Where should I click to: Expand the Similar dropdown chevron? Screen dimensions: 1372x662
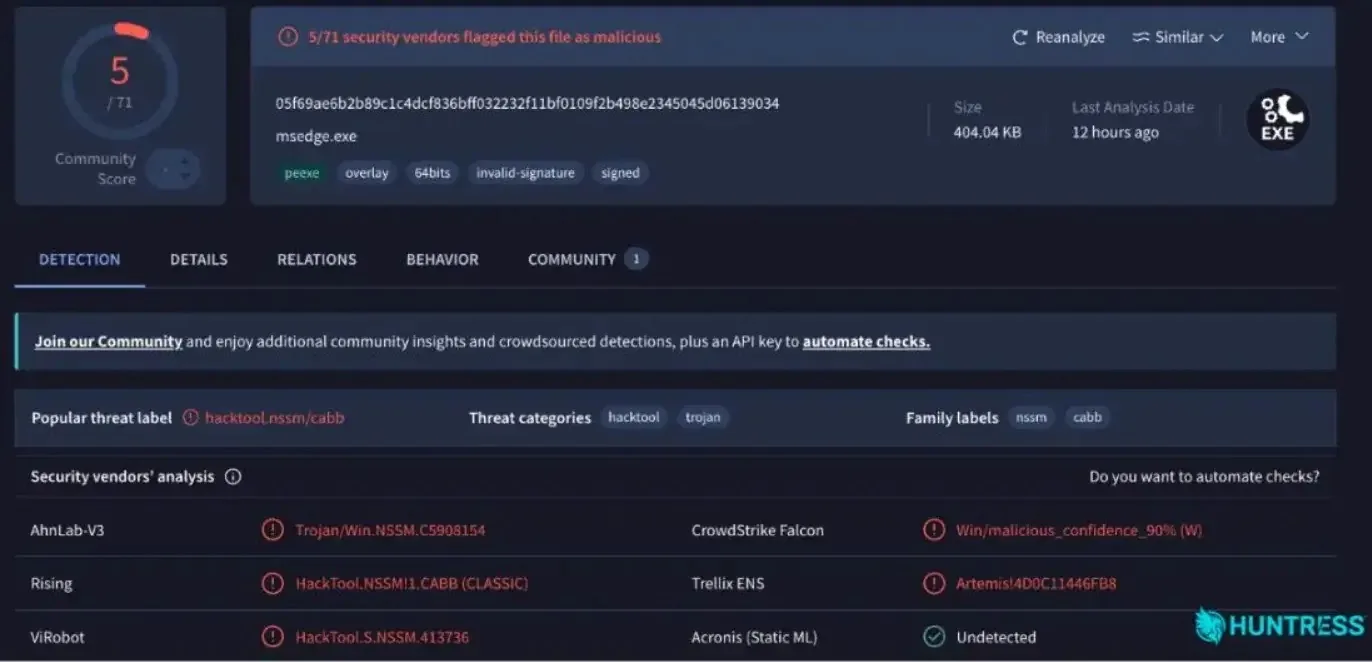pos(1217,38)
